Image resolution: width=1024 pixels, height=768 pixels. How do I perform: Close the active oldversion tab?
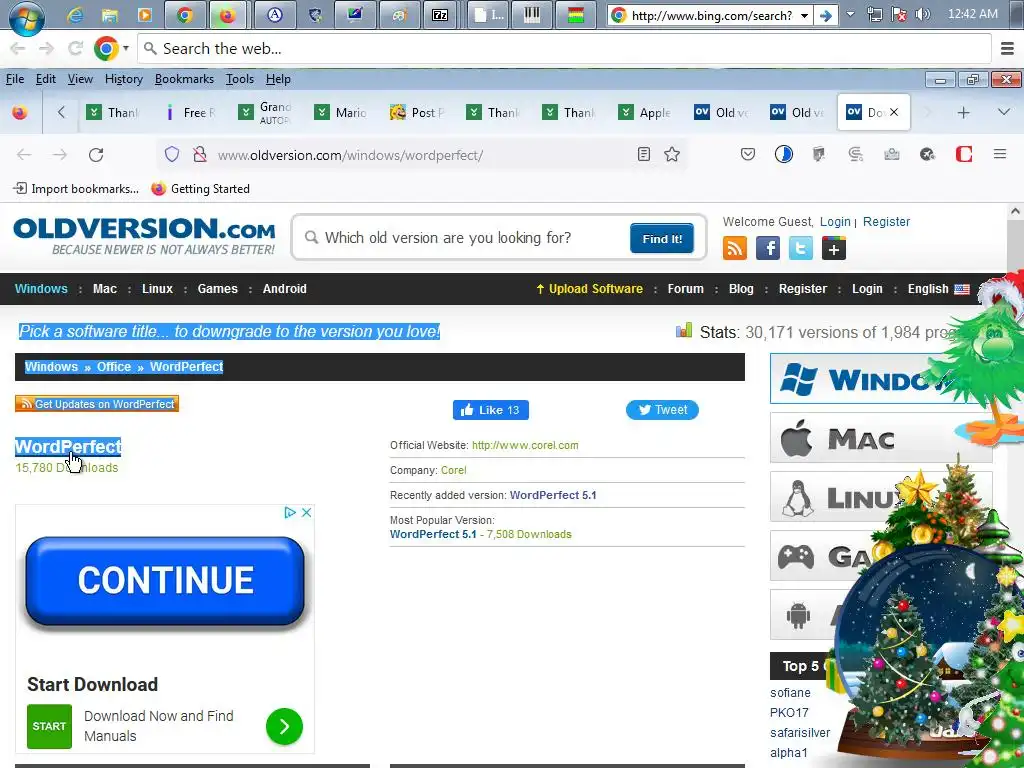[x=894, y=112]
